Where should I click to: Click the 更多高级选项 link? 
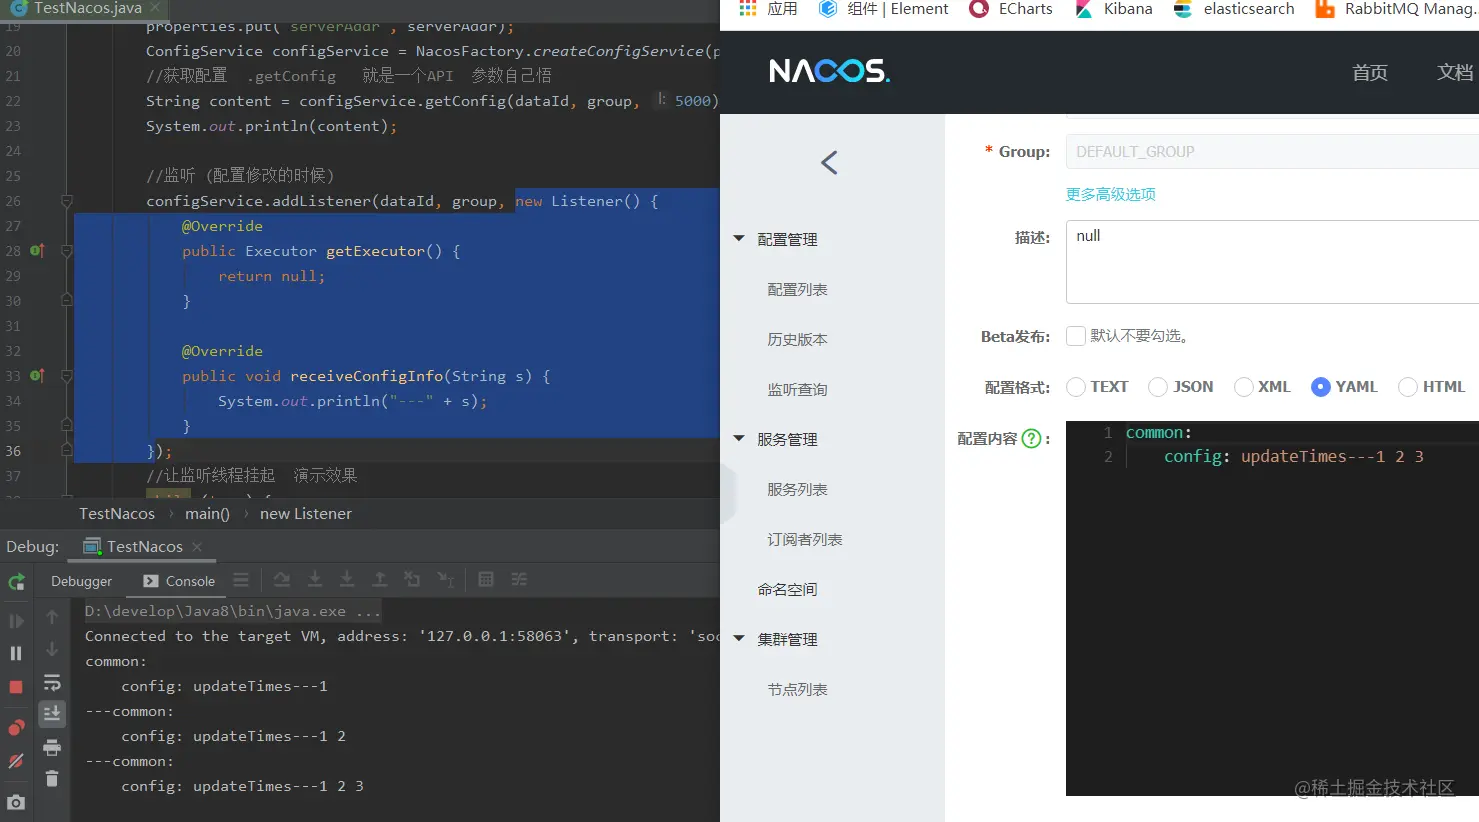1111,194
